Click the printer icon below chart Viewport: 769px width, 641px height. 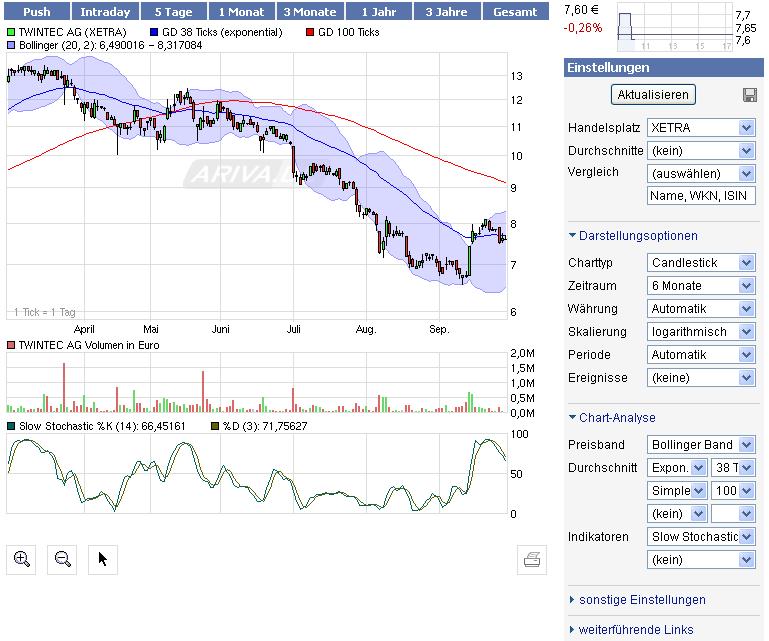tap(533, 560)
